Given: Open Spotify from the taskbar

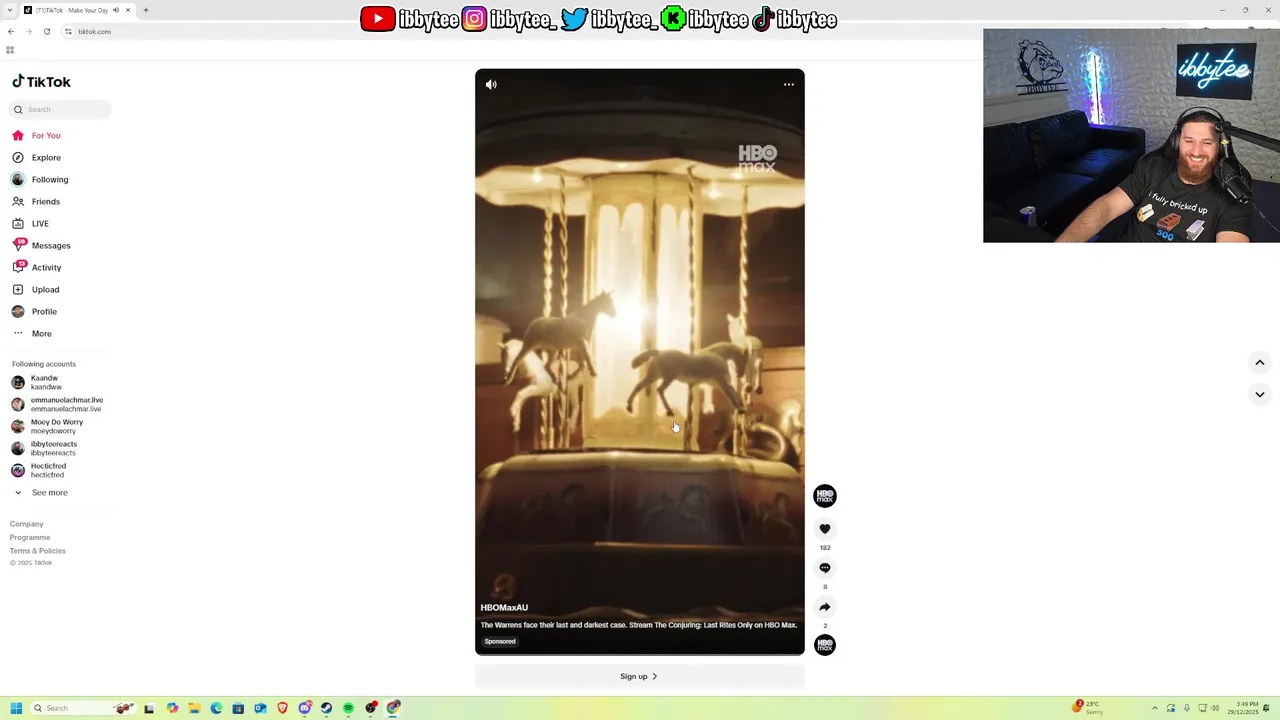Looking at the screenshot, I should [348, 708].
